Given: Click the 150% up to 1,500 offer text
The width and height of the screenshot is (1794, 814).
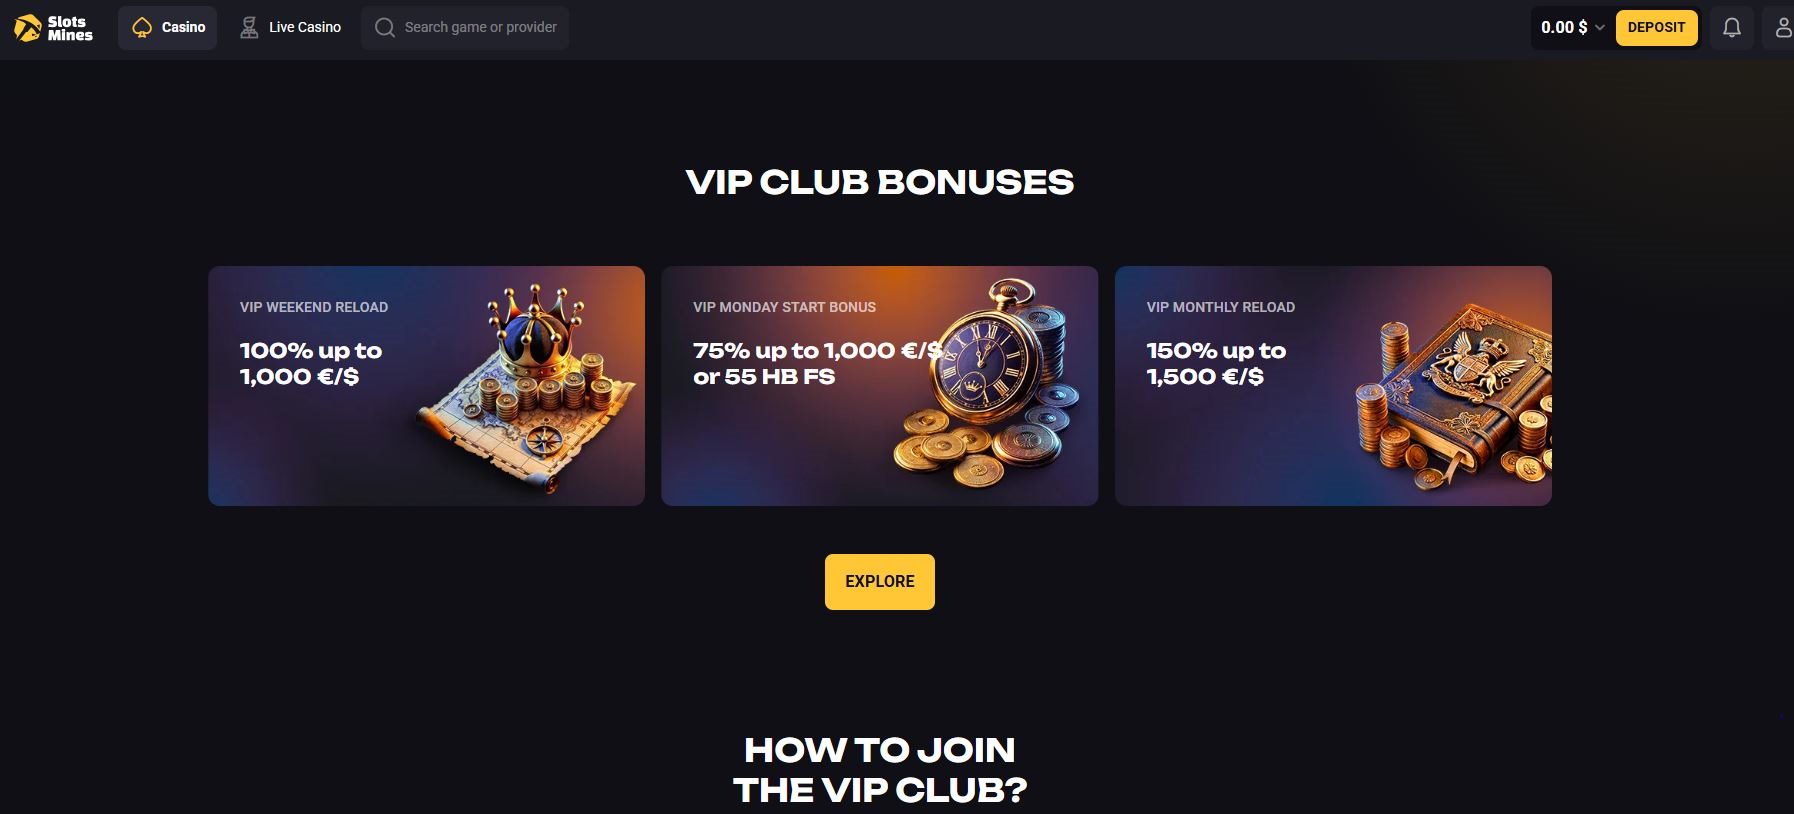Looking at the screenshot, I should 1216,364.
